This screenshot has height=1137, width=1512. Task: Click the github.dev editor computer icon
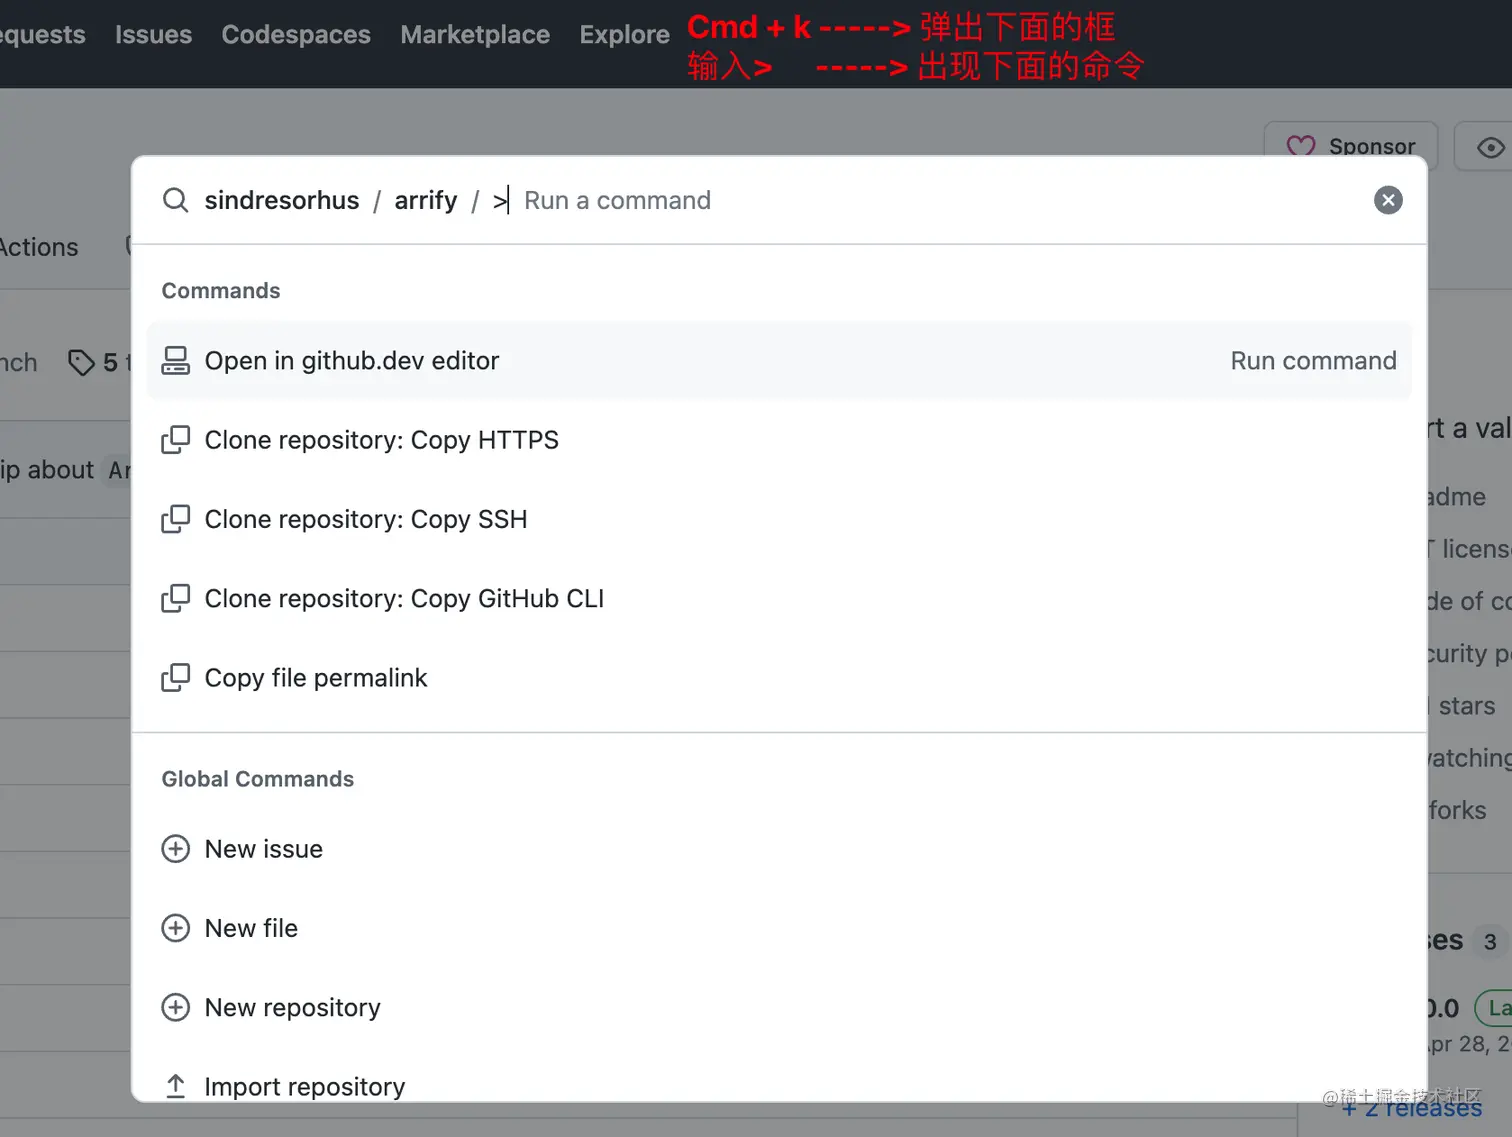tap(175, 361)
